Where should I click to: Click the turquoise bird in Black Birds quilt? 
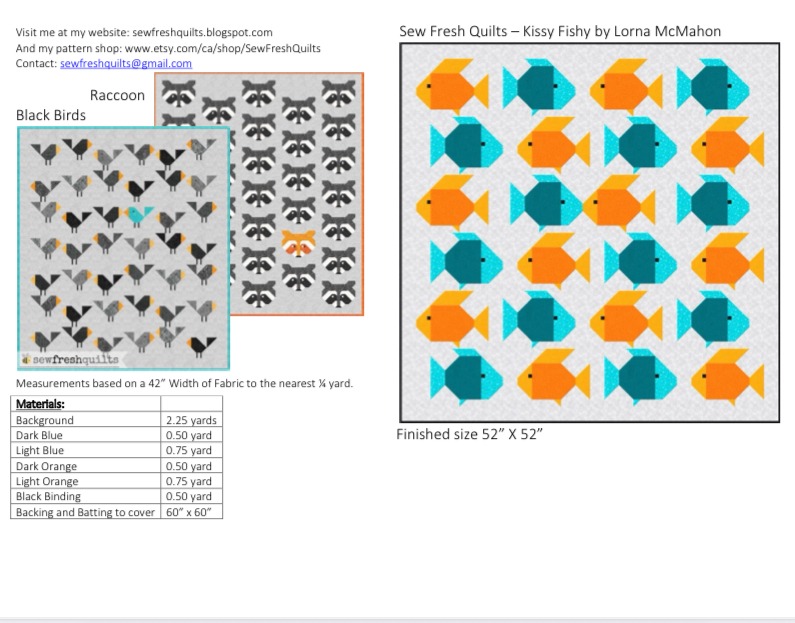[139, 214]
